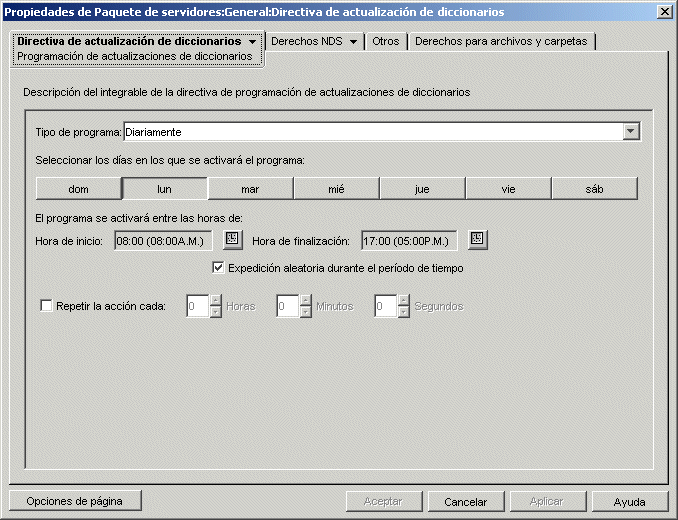
Task: Click the Hora de inicio time field
Action: coord(163,241)
